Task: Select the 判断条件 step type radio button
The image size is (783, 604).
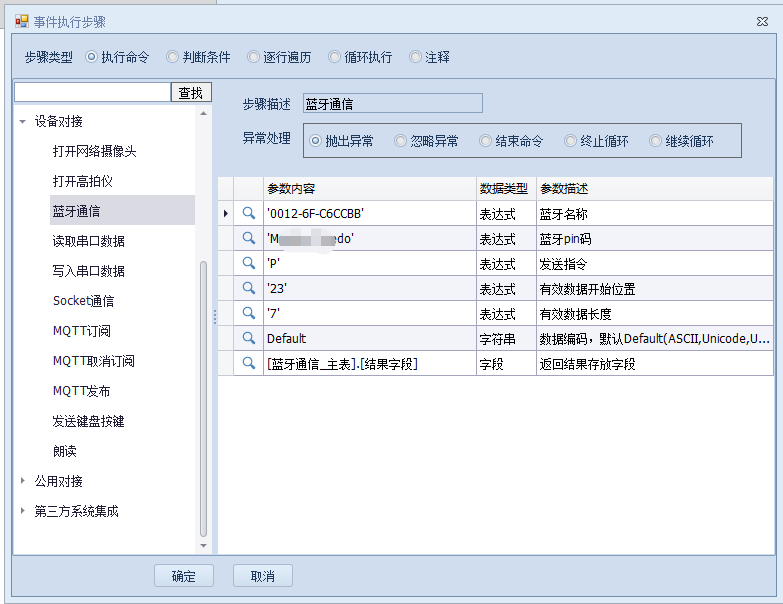Action: 173,57
